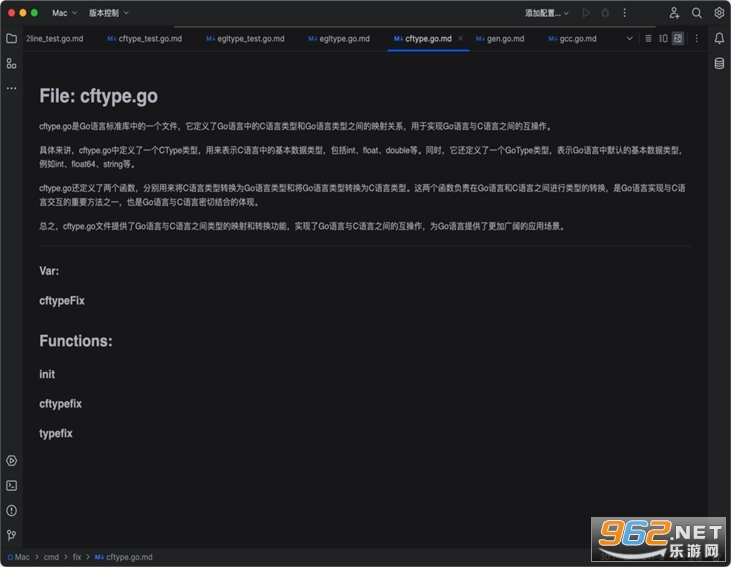Switch to preview-only view mode
This screenshot has height=567, width=731.
678,39
